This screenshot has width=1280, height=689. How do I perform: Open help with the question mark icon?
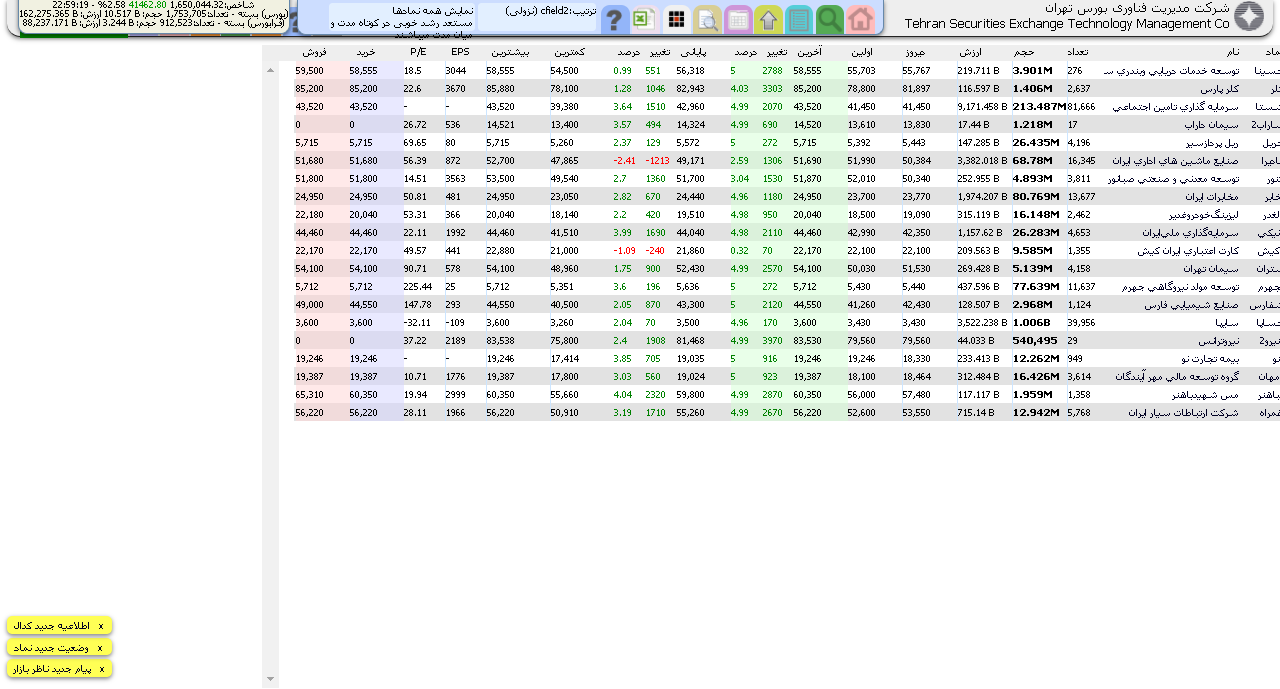(615, 19)
